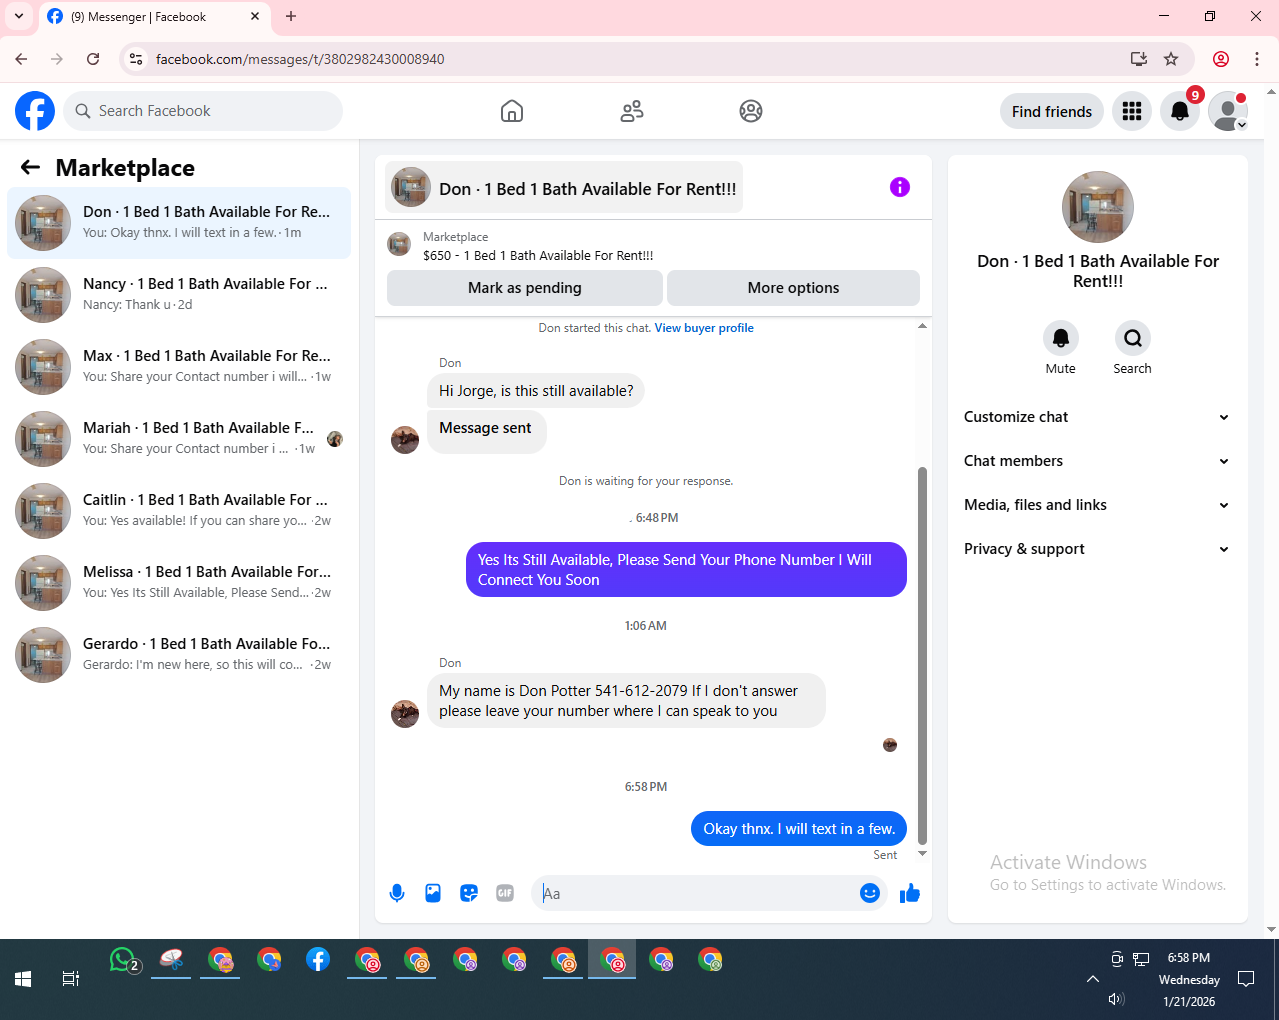Open the notifications bell with 9 badge
This screenshot has height=1020, width=1279.
tap(1180, 111)
